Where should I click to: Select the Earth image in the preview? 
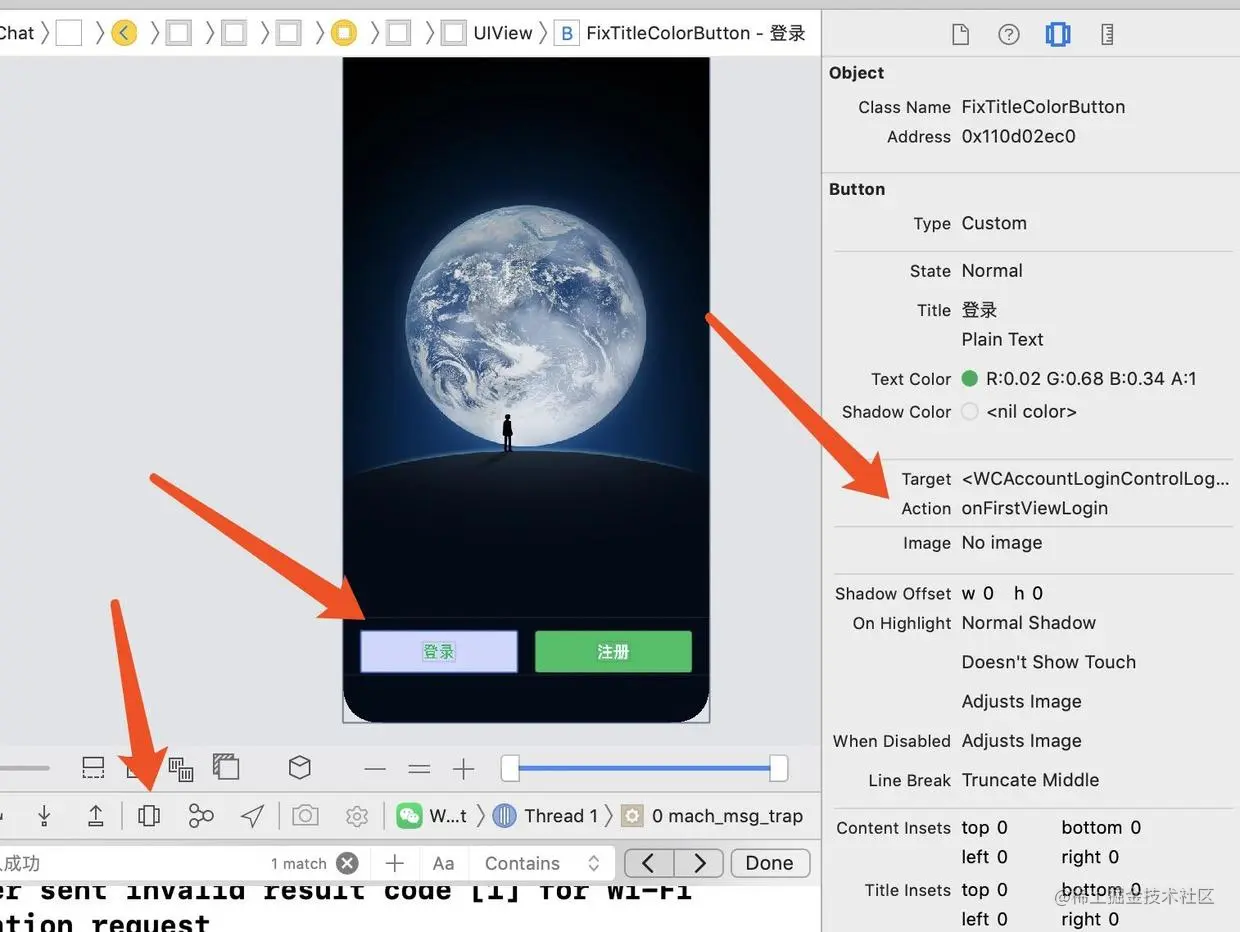(x=526, y=326)
